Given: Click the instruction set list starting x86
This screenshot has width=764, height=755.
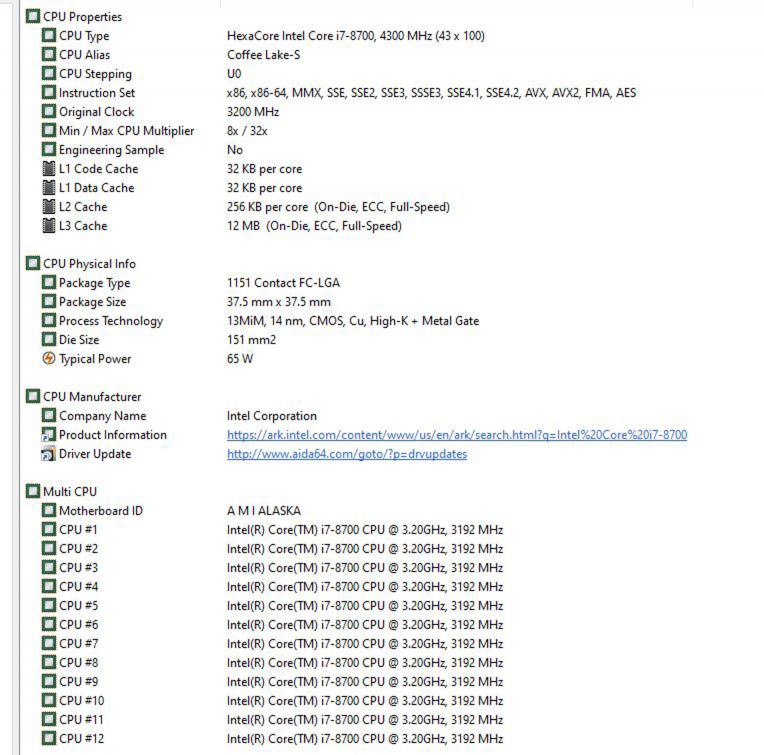Looking at the screenshot, I should tap(431, 93).
